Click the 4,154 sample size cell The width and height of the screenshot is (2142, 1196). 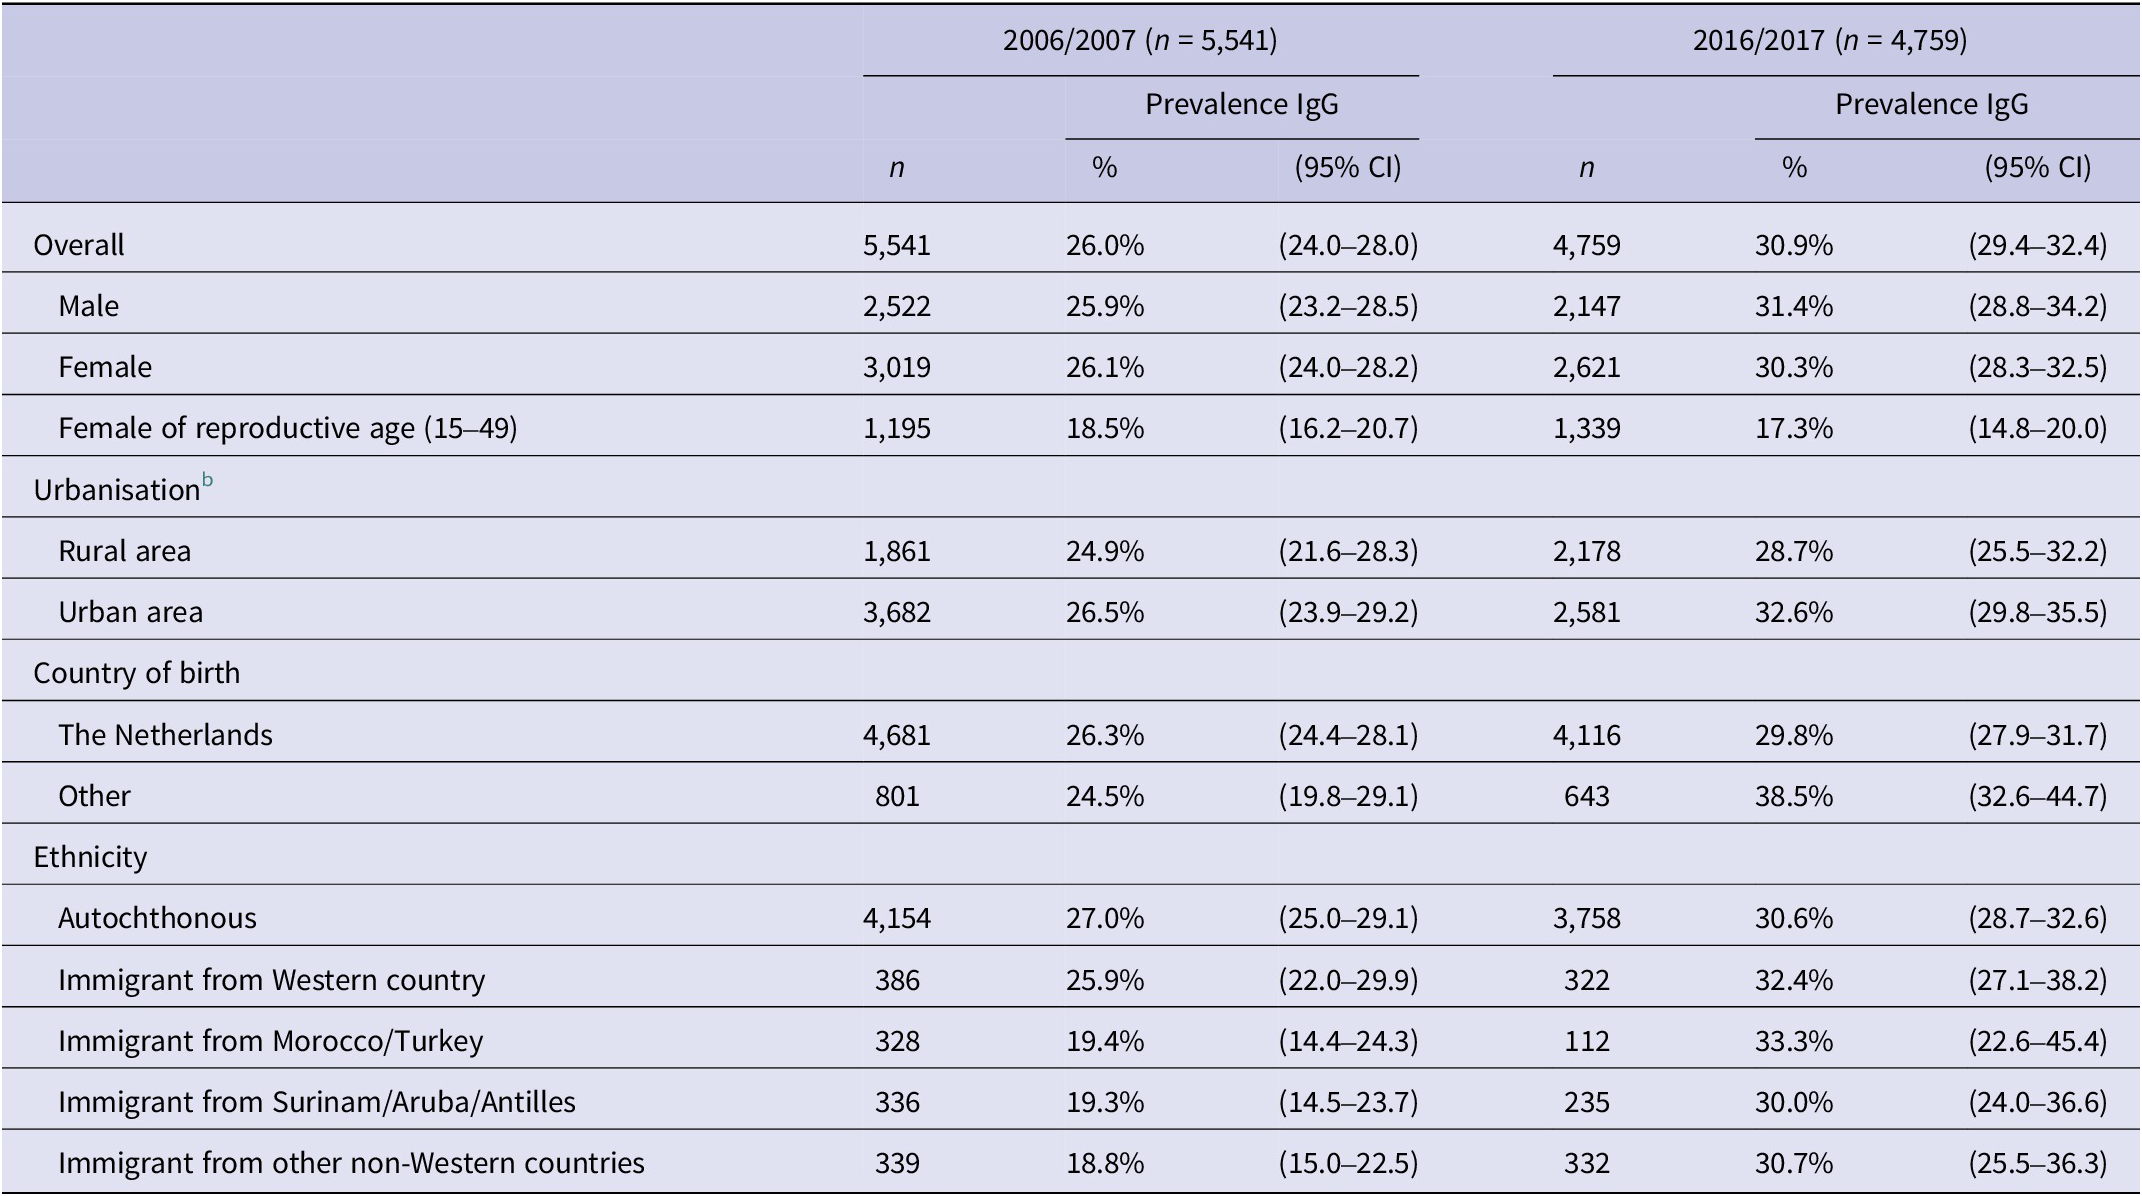[896, 918]
